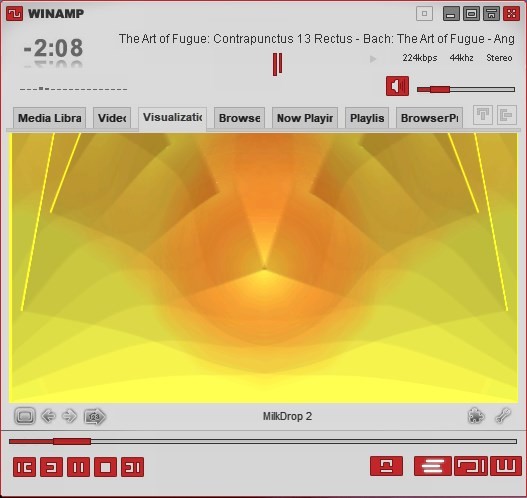527x498 pixels.
Task: Open the Video tab
Action: (112, 118)
